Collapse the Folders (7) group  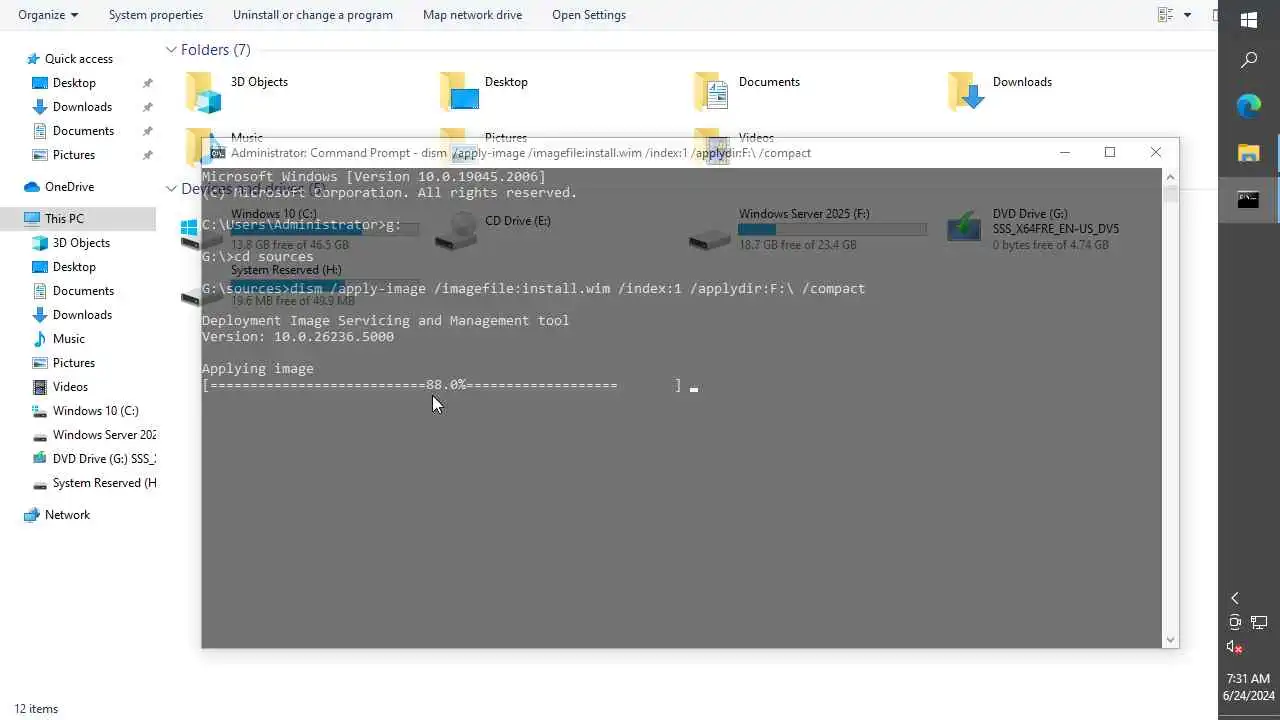click(172, 49)
